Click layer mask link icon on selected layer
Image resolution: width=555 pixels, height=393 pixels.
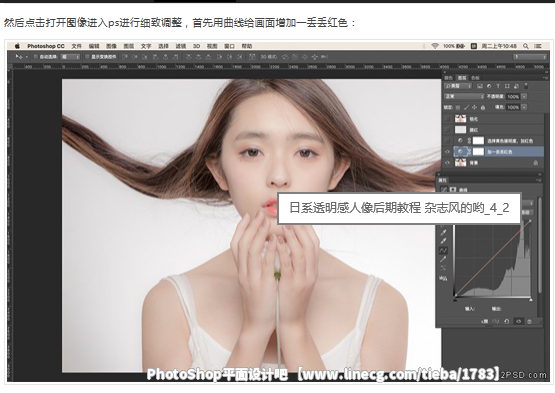470,152
